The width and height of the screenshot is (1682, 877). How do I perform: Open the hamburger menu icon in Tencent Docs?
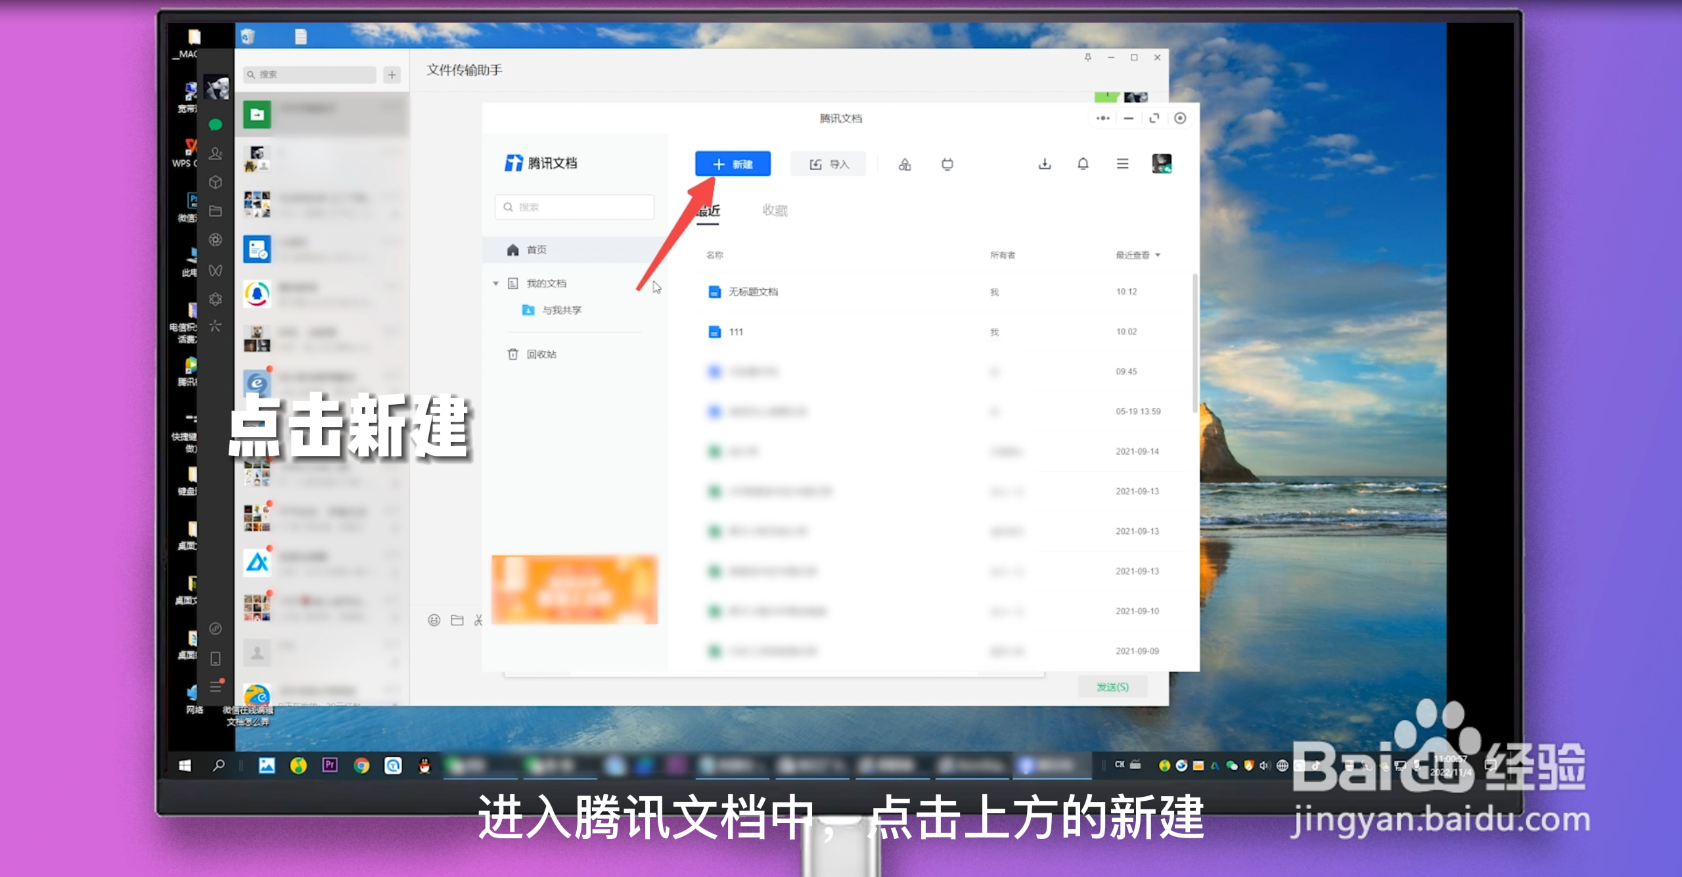click(1122, 164)
